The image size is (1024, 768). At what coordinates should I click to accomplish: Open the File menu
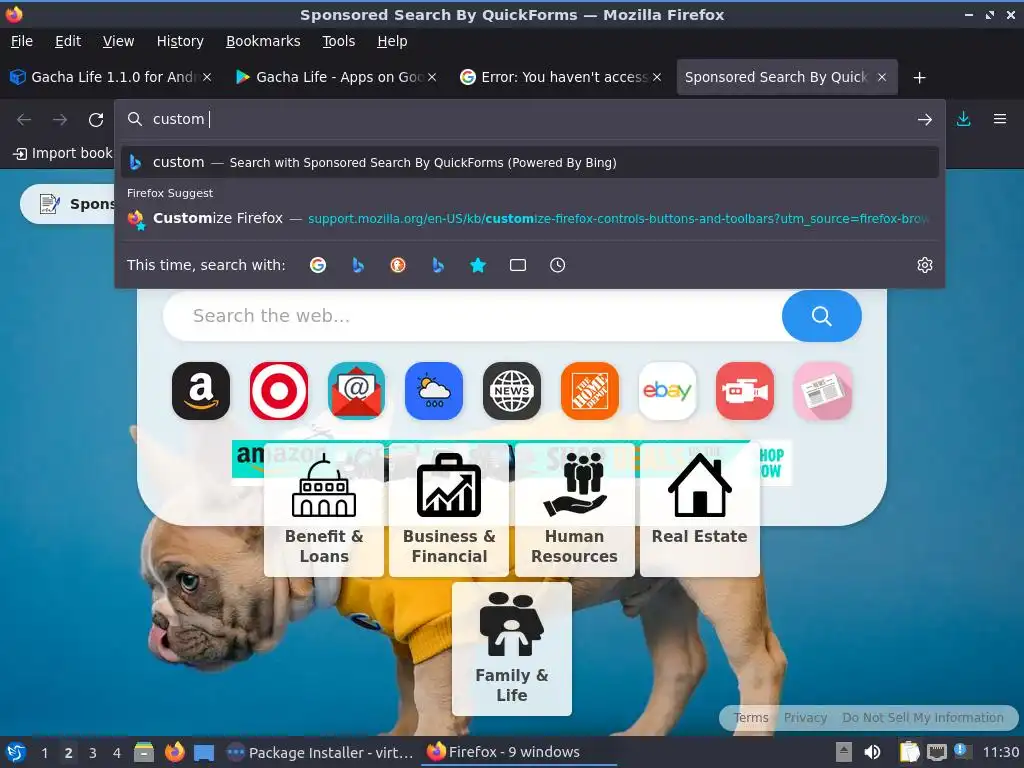pyautogui.click(x=22, y=41)
